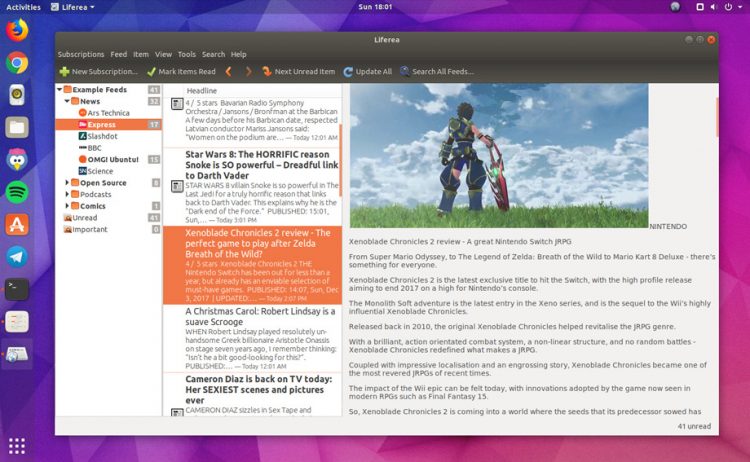
Task: Click the globe icon in top bar
Action: 675,7
